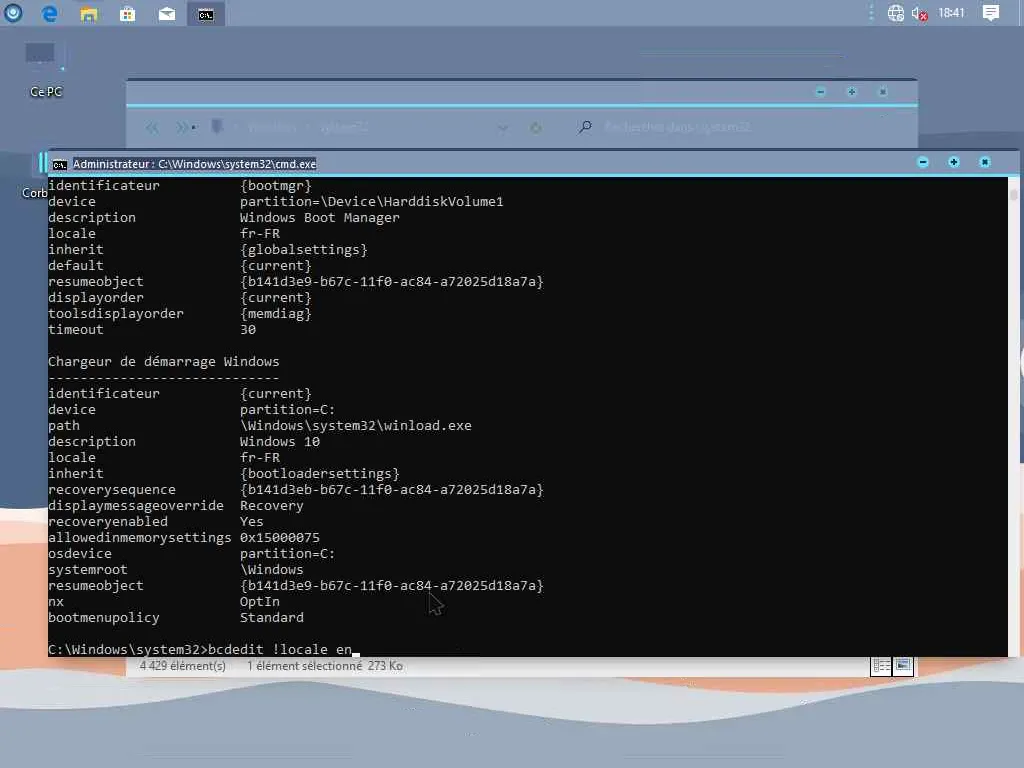Click the '4 429 élément(s)' status text
The height and width of the screenshot is (768, 1024).
tap(182, 666)
